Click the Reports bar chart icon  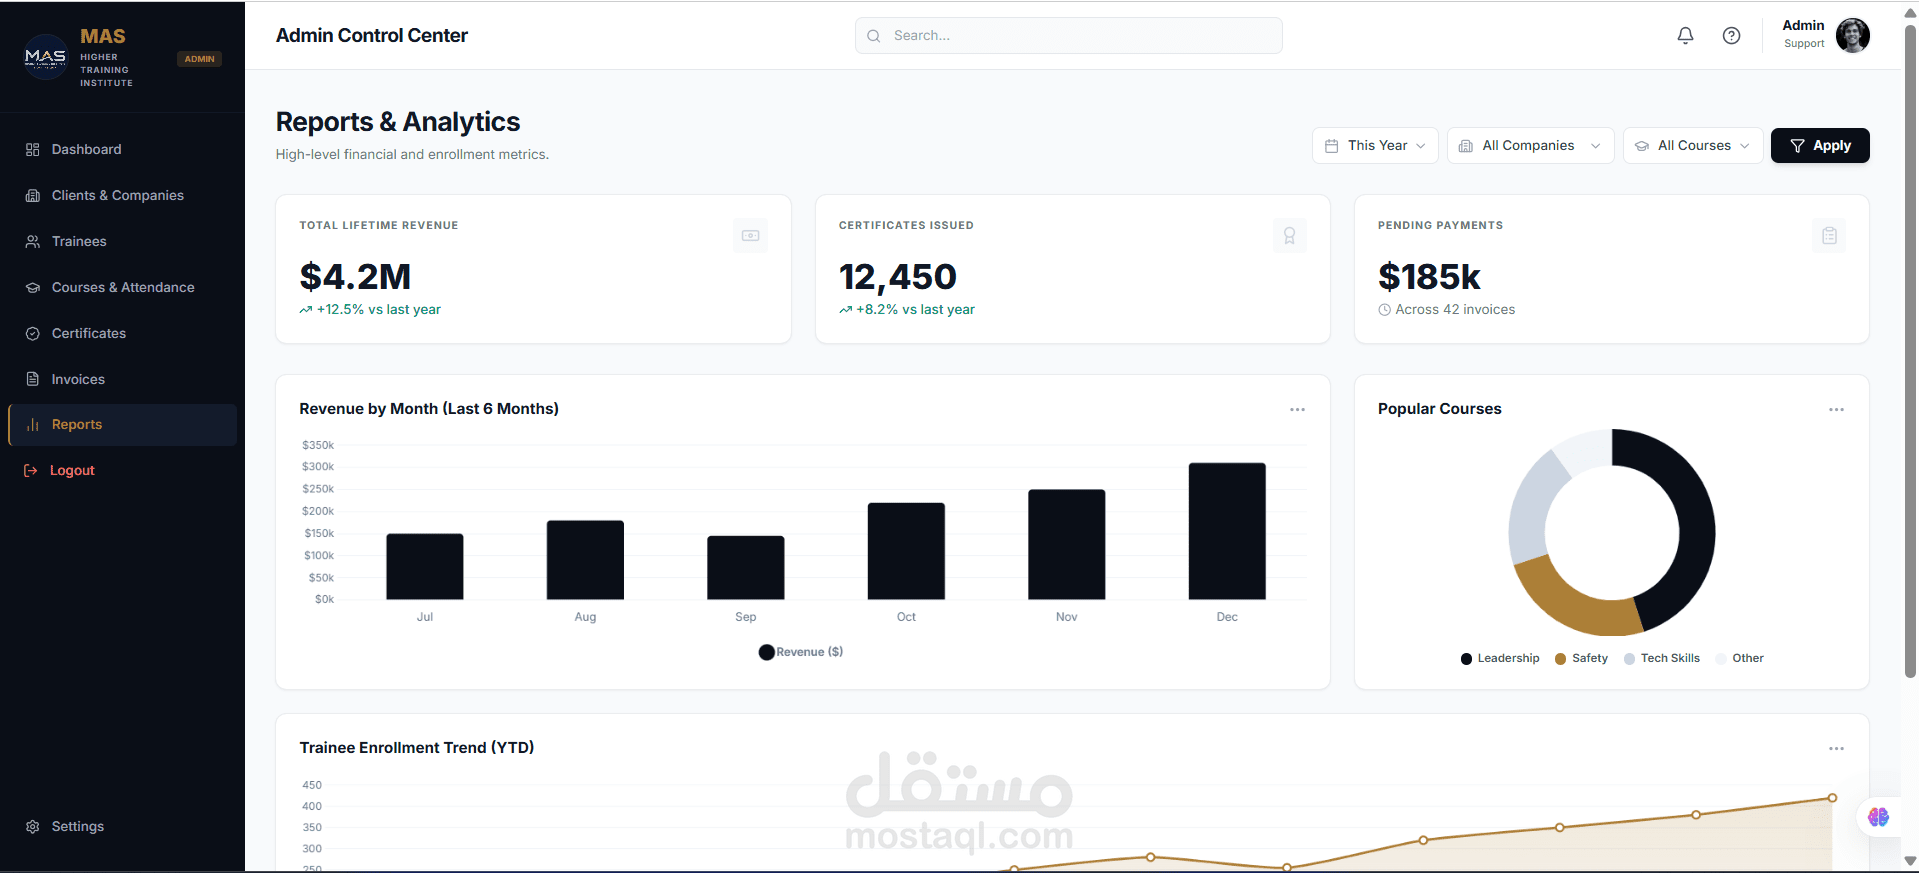click(x=33, y=424)
